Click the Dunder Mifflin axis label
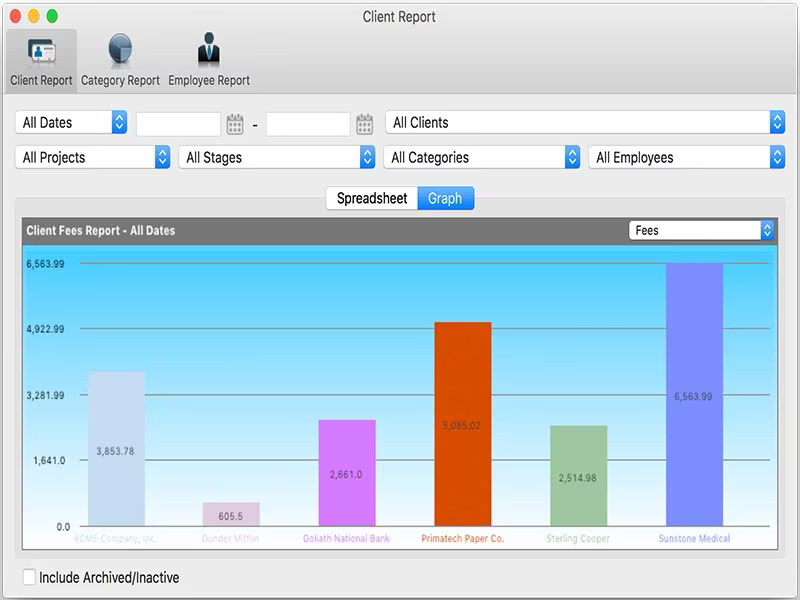This screenshot has height=600, width=800. point(231,538)
